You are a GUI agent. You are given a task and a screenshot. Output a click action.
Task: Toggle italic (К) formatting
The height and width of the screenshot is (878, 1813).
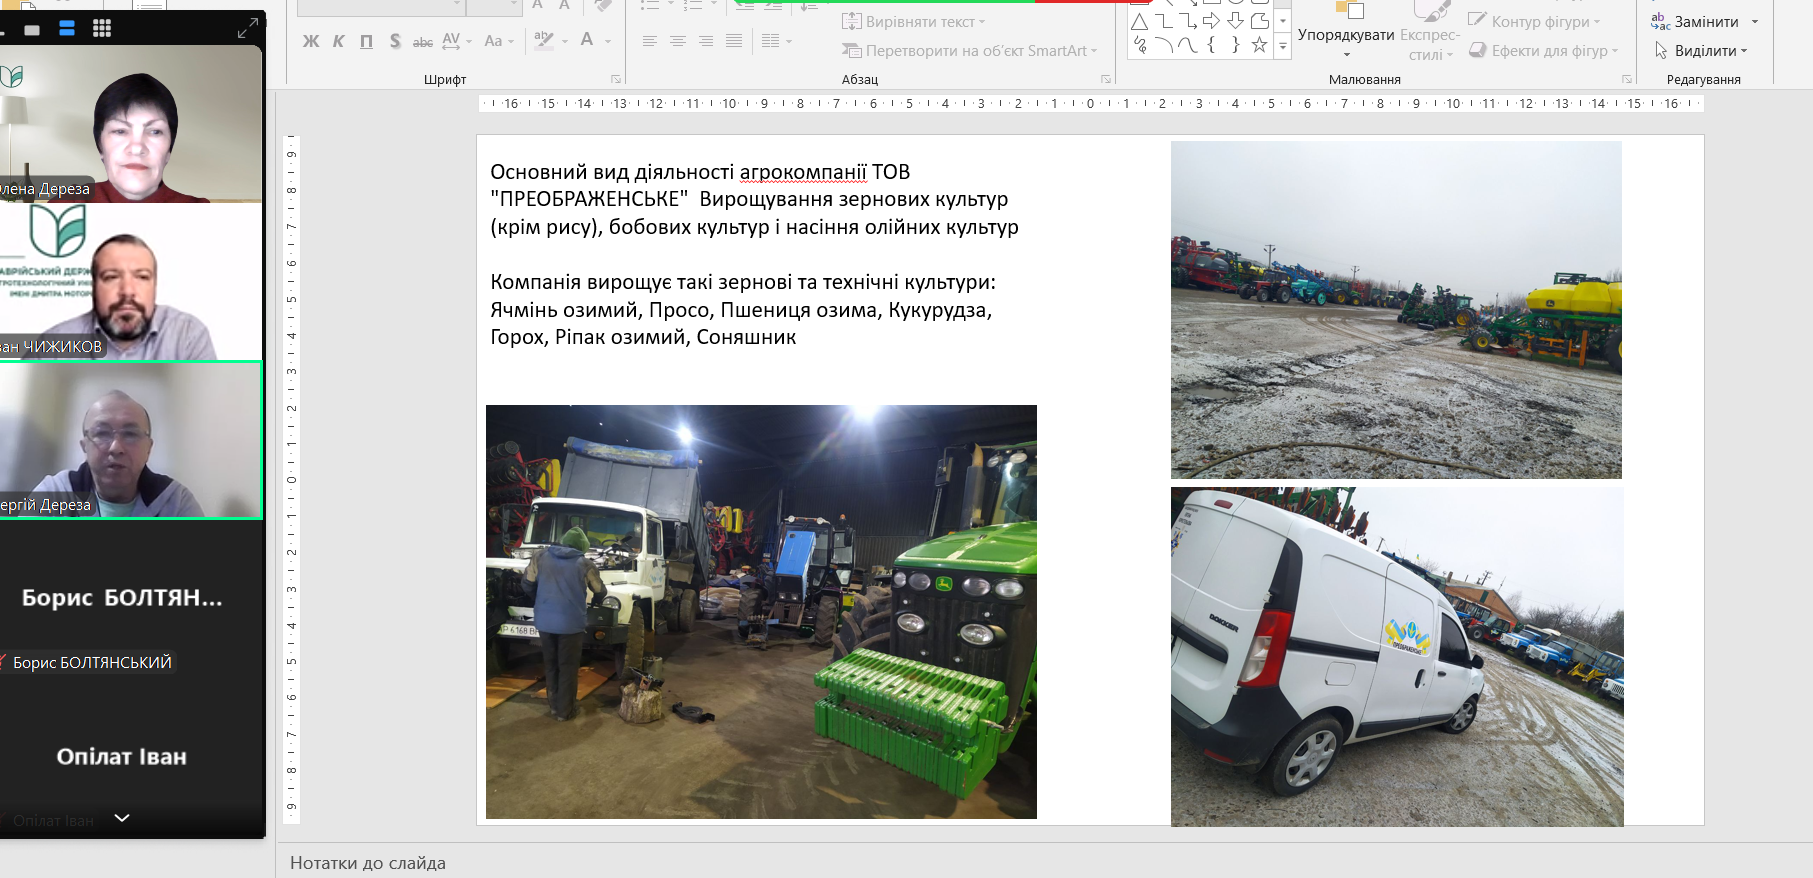tap(338, 41)
